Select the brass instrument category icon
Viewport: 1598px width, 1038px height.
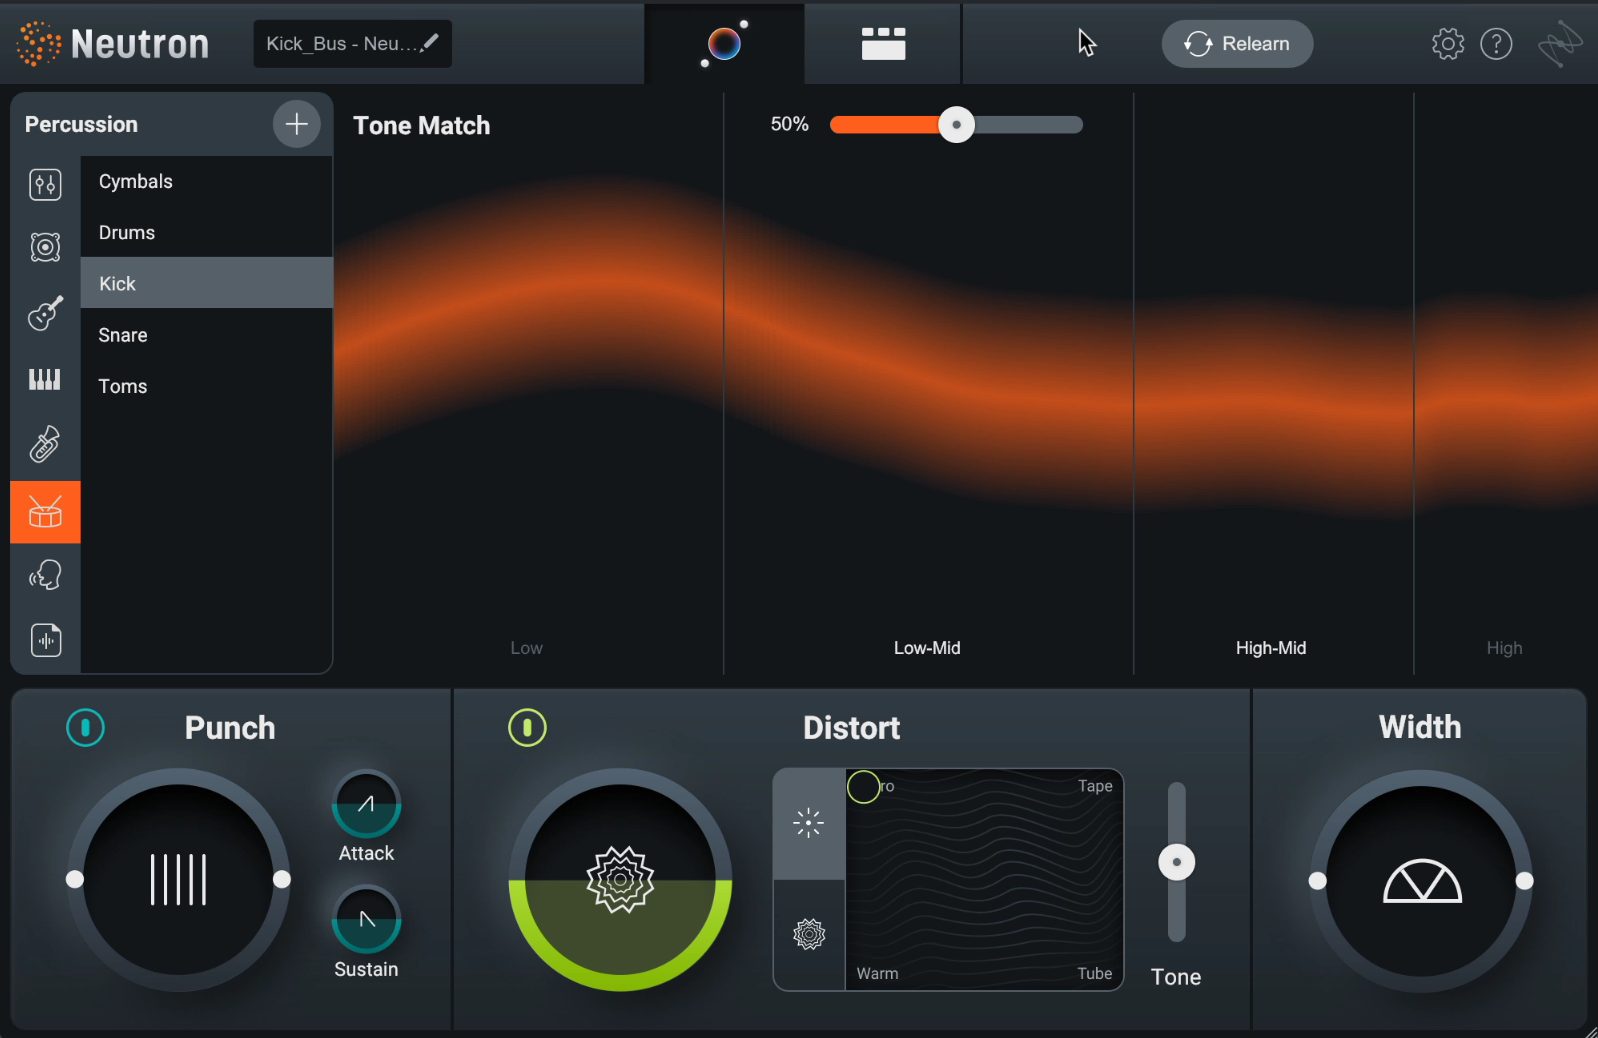point(45,444)
